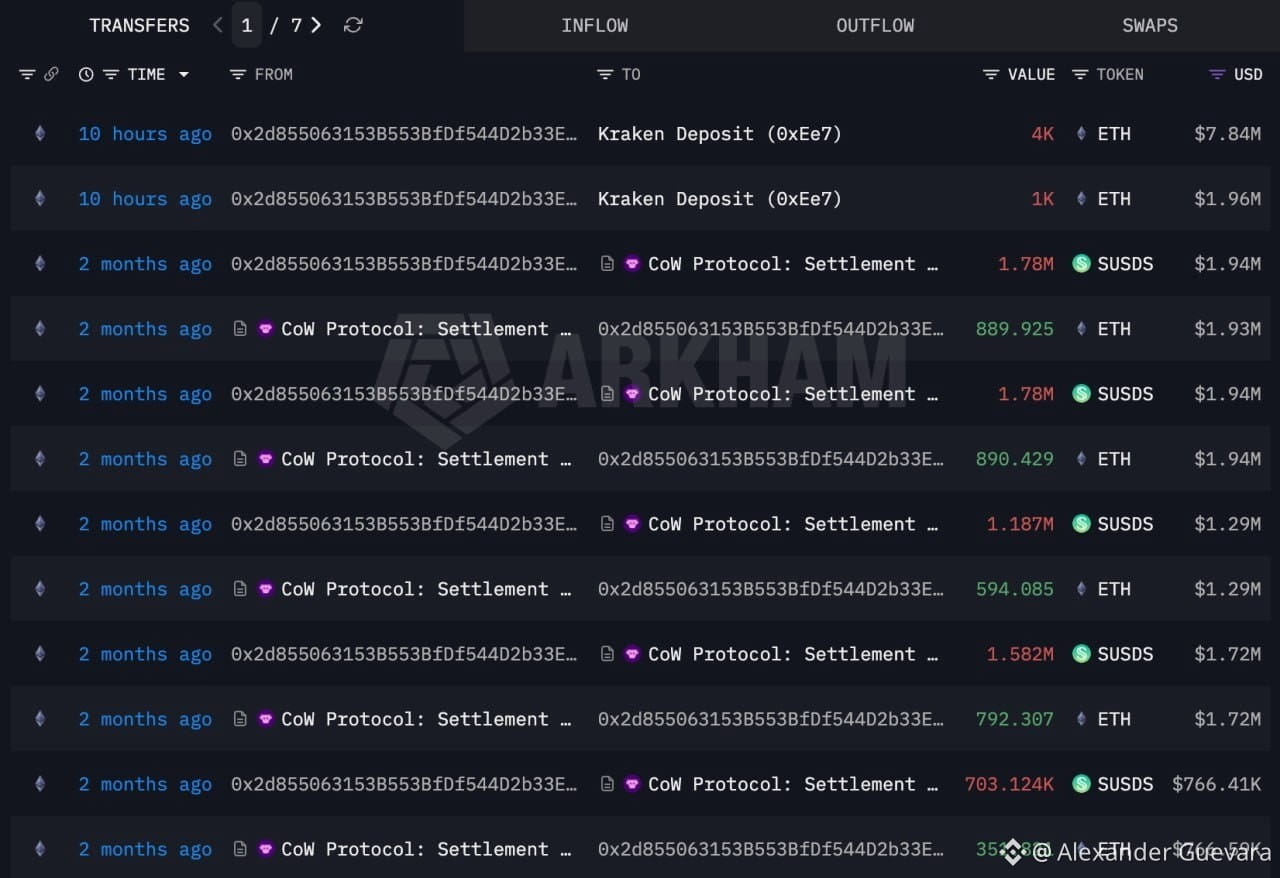Refresh the transfers list
Image resolution: width=1280 pixels, height=878 pixels.
[353, 25]
